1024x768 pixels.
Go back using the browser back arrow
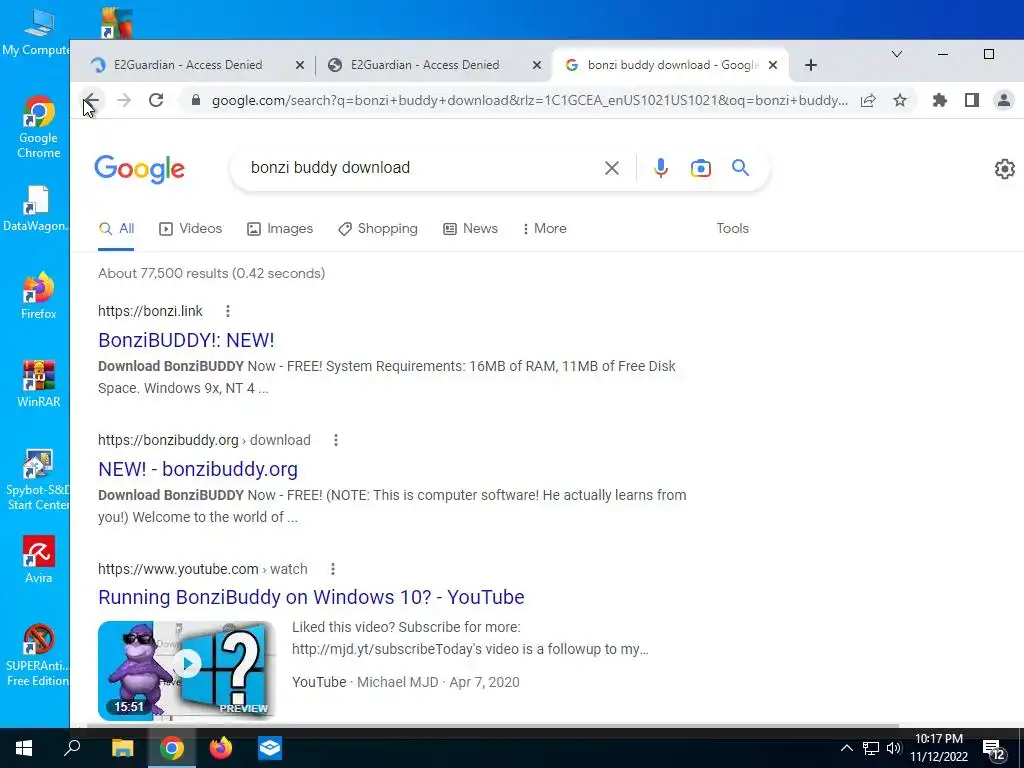(91, 100)
